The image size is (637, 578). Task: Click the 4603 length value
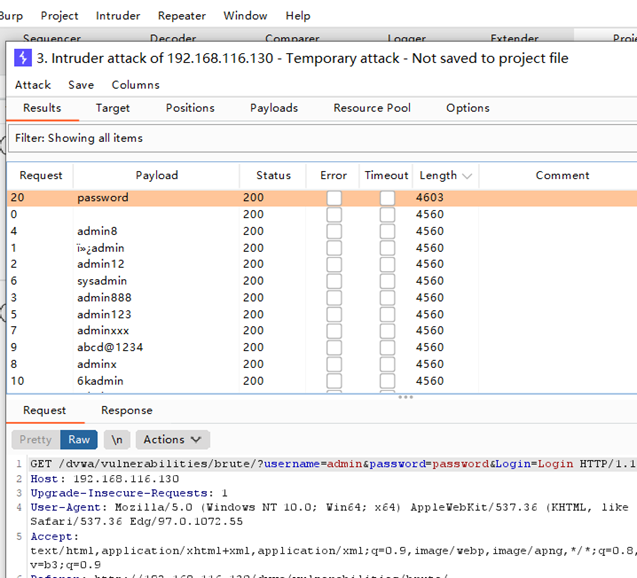pos(429,198)
